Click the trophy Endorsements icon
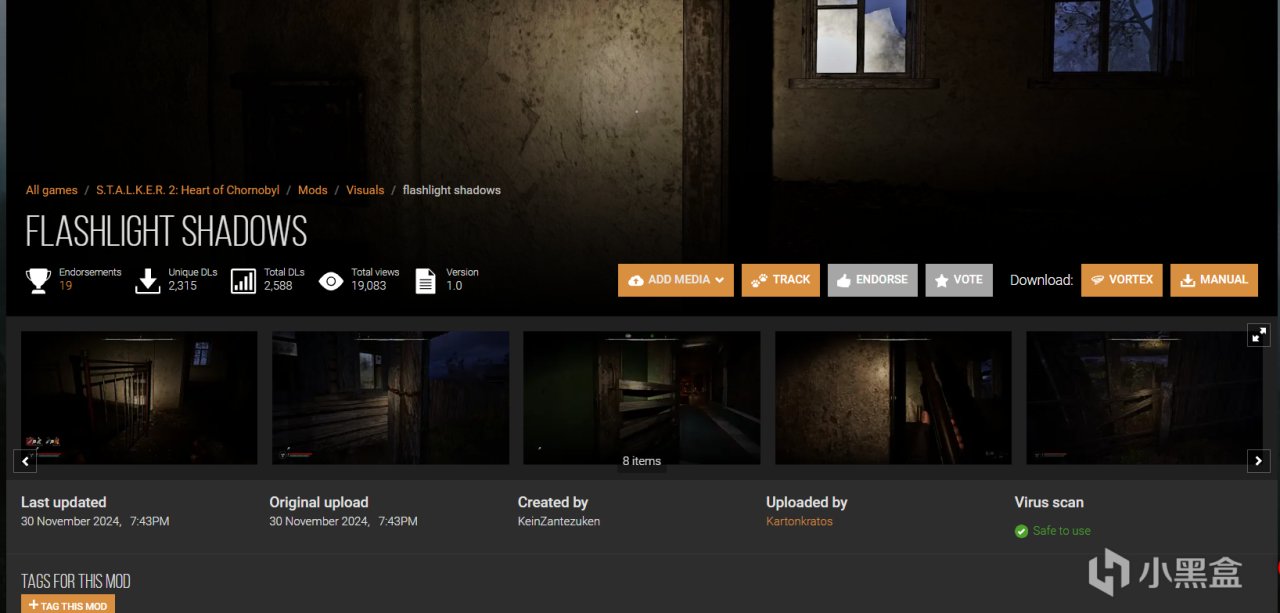This screenshot has width=1280, height=613. (x=39, y=280)
